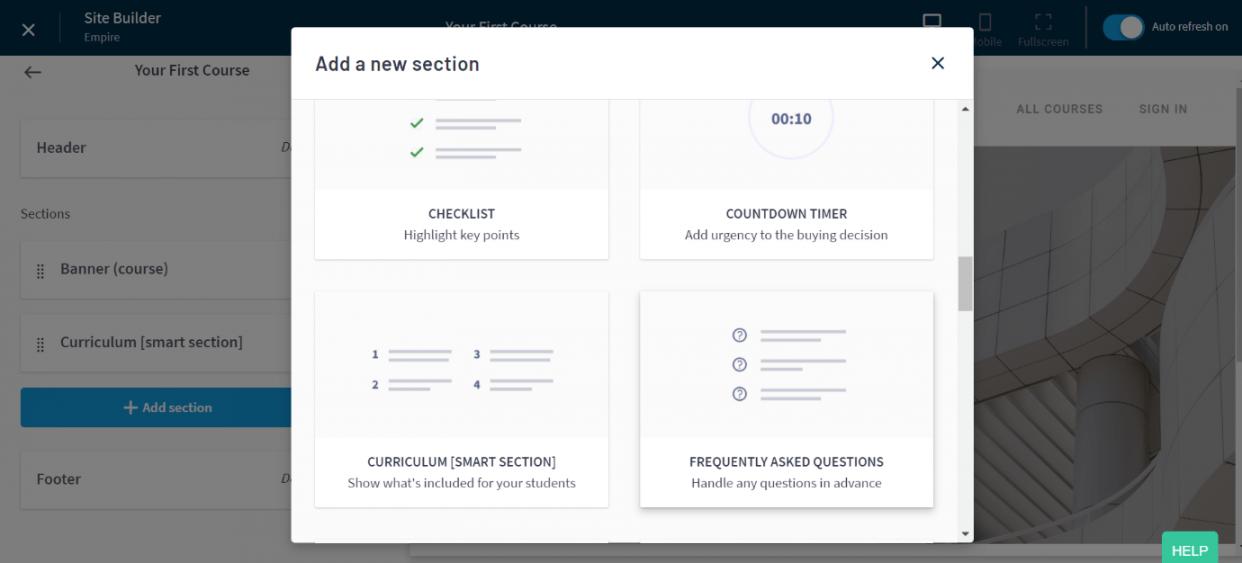Turn off the Auto refresh toggle

(x=1123, y=27)
